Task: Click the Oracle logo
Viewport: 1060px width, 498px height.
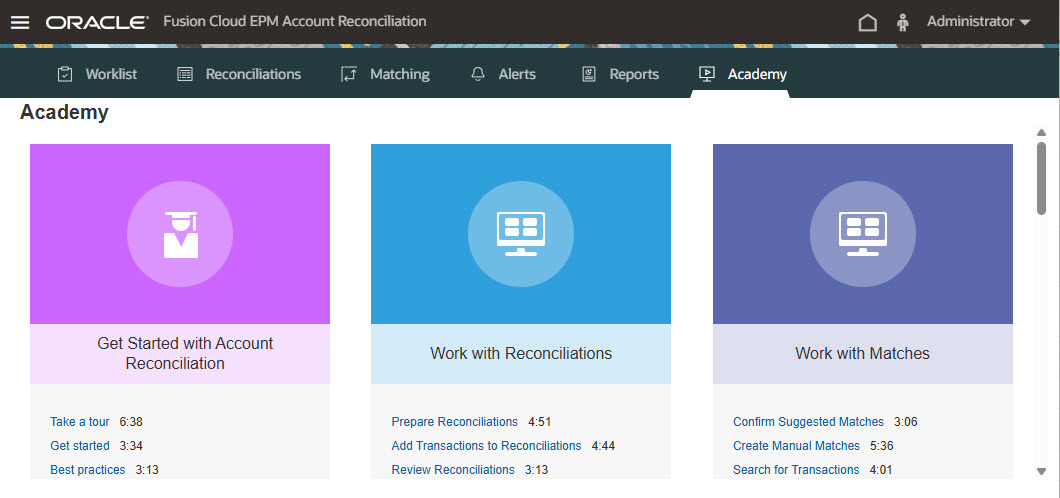Action: [97, 22]
